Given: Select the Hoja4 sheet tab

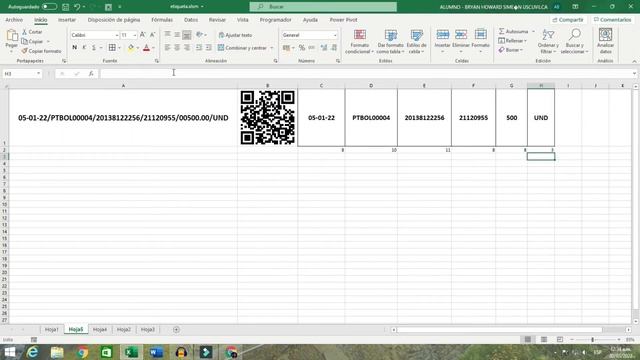Looking at the screenshot, I should click(x=100, y=329).
